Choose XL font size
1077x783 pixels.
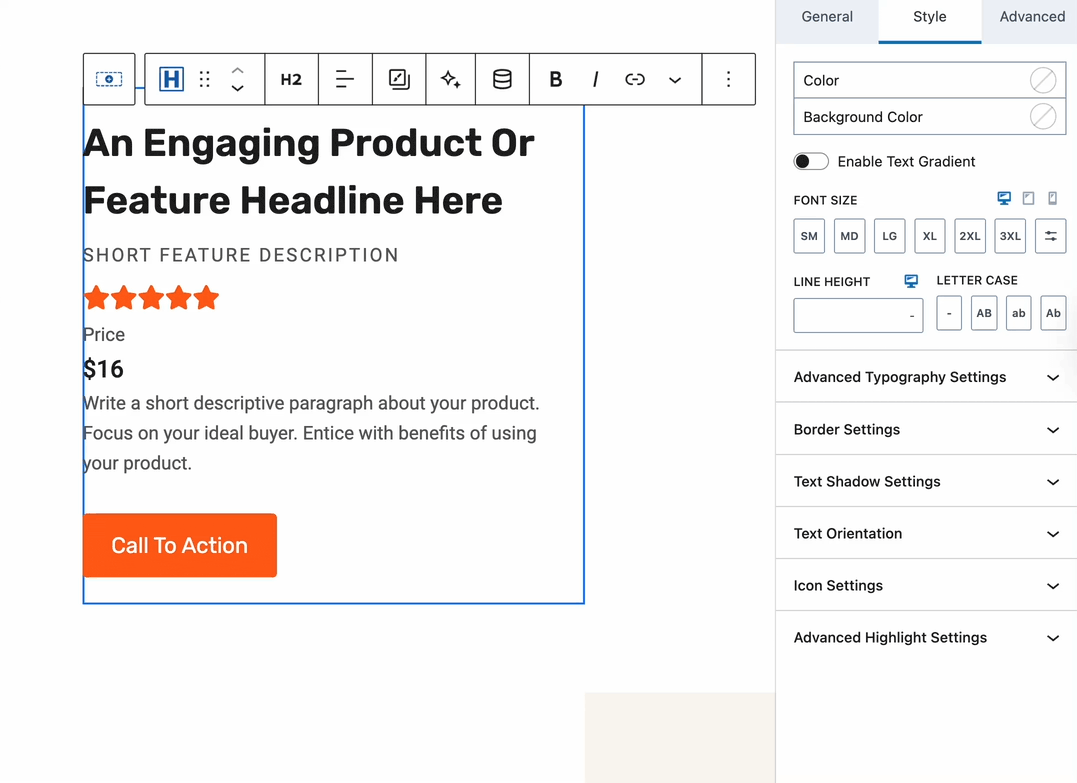tap(930, 236)
